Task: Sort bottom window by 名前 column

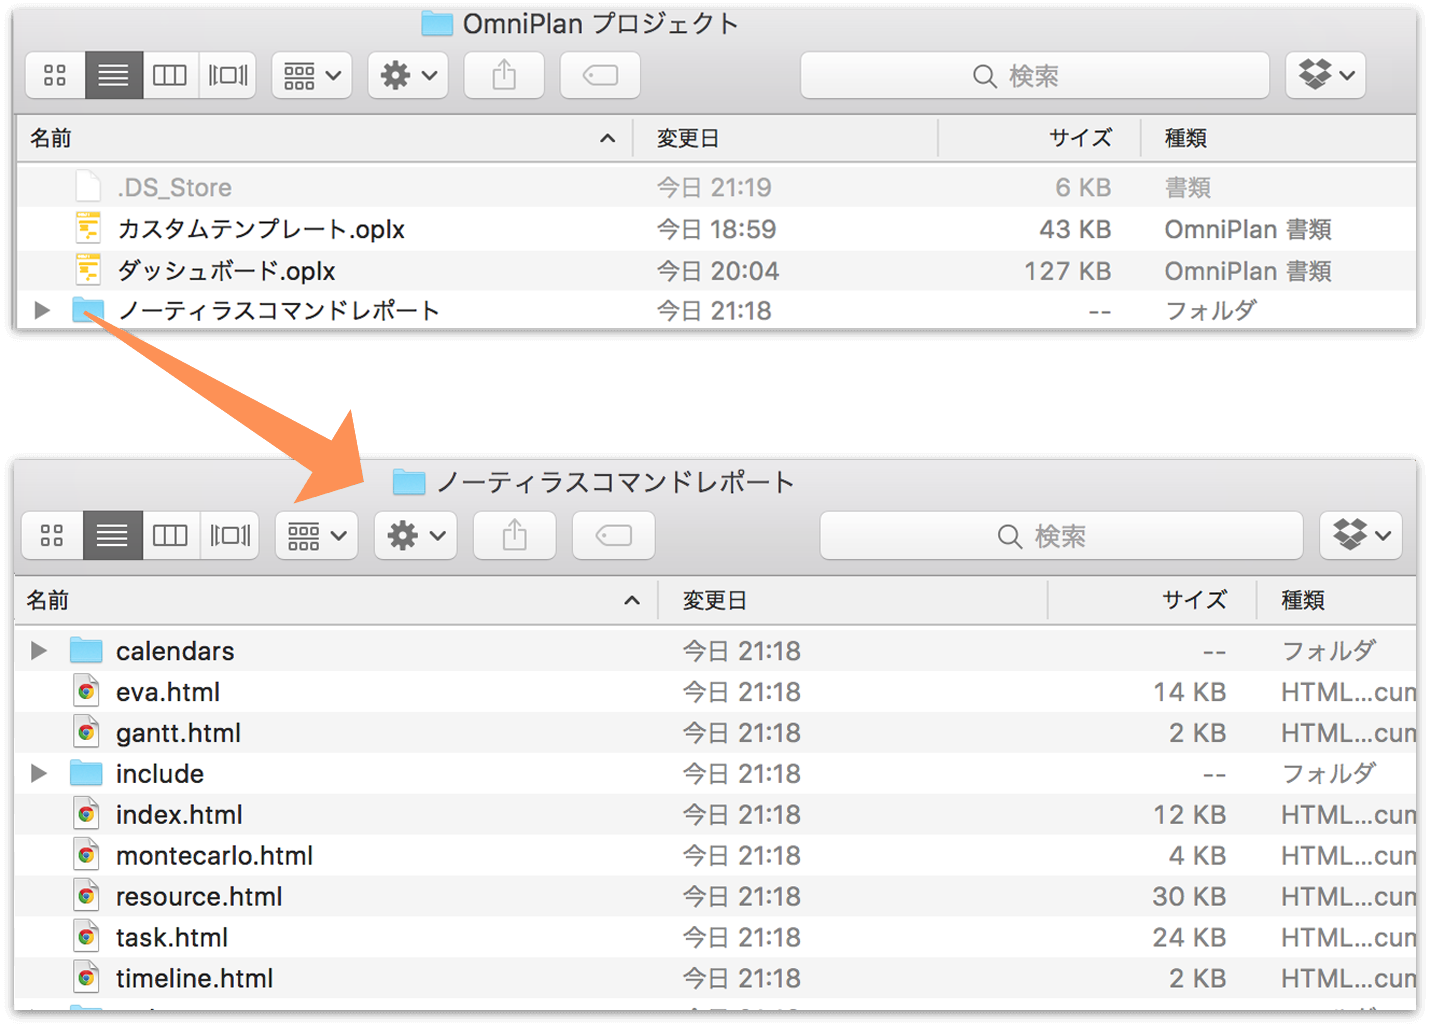Action: click(x=336, y=600)
